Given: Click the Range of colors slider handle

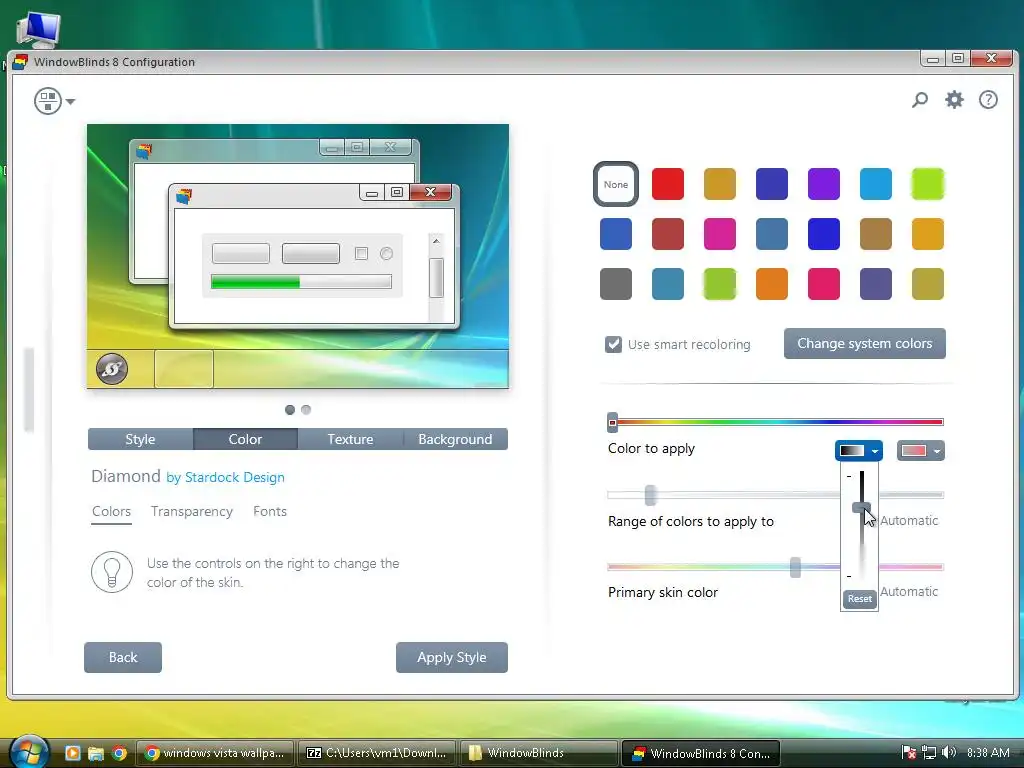Looking at the screenshot, I should [x=650, y=495].
